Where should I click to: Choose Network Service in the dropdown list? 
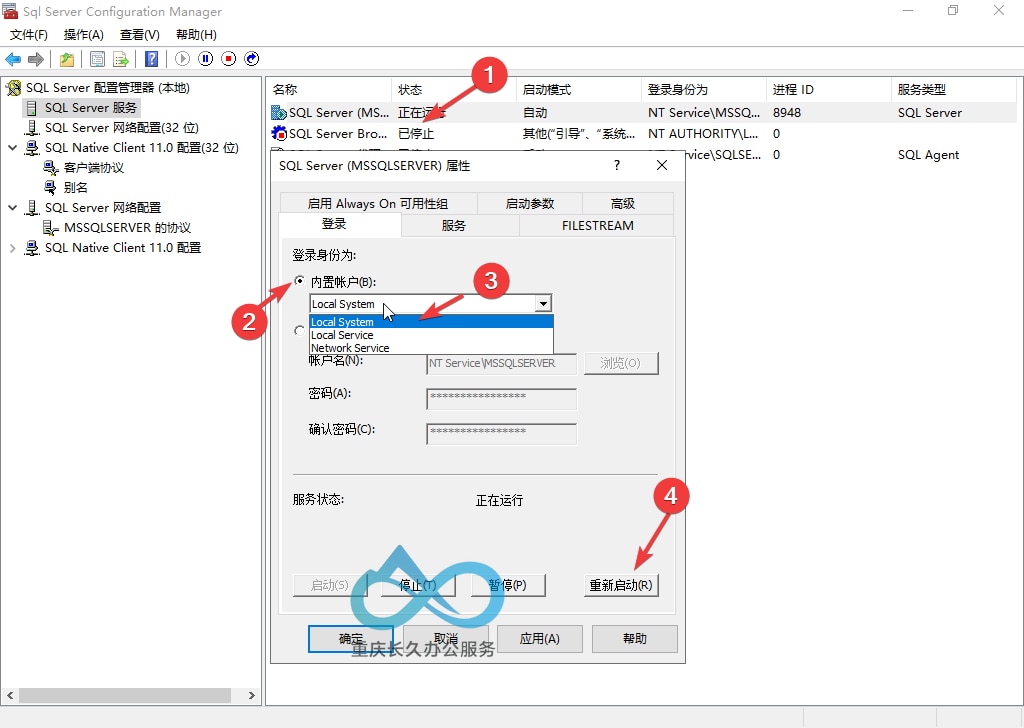coord(431,348)
